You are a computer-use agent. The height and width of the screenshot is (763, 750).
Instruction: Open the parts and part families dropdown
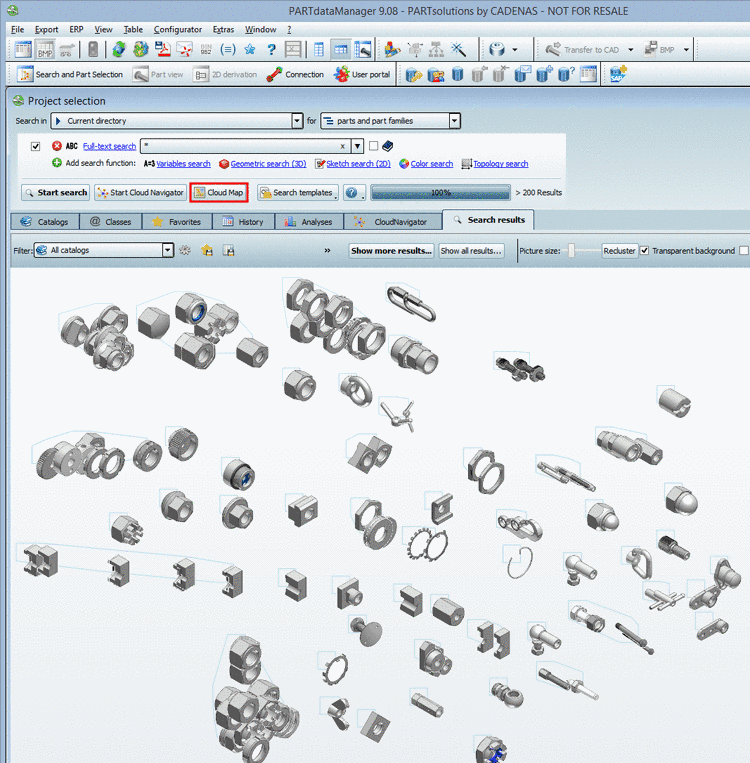click(x=454, y=121)
